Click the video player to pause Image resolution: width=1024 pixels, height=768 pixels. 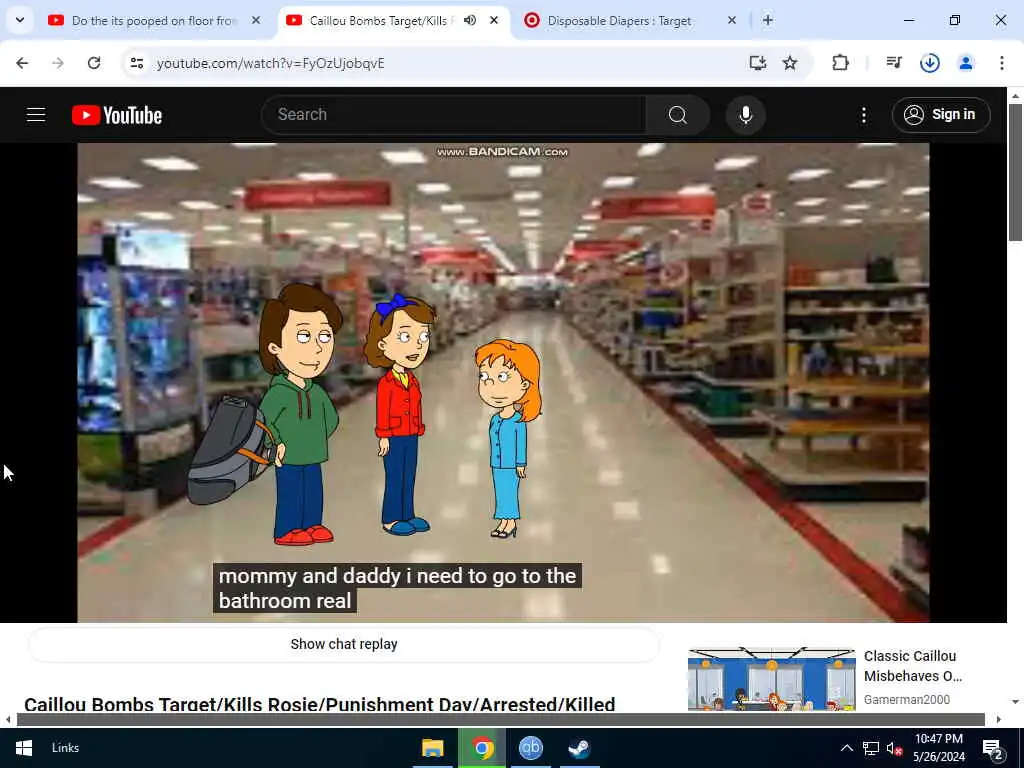(x=503, y=382)
